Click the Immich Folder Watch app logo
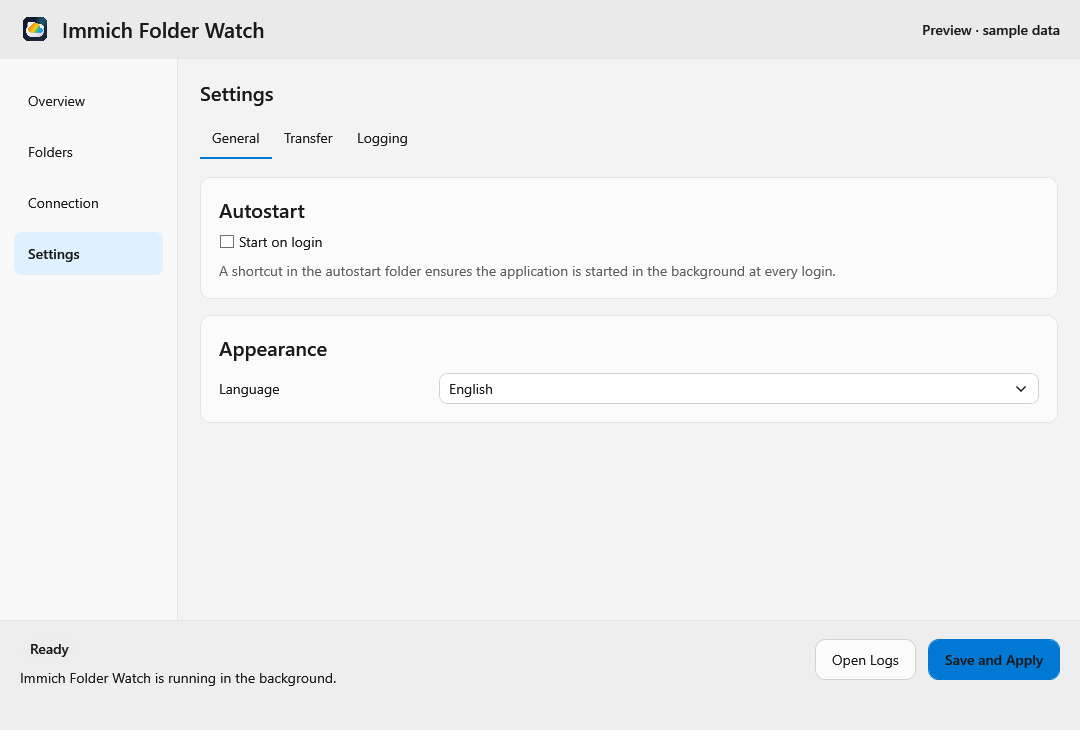 [x=35, y=30]
